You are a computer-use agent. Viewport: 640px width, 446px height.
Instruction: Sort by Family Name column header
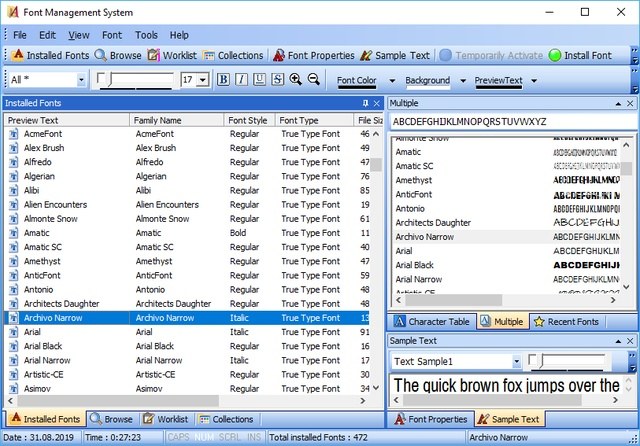[176, 120]
